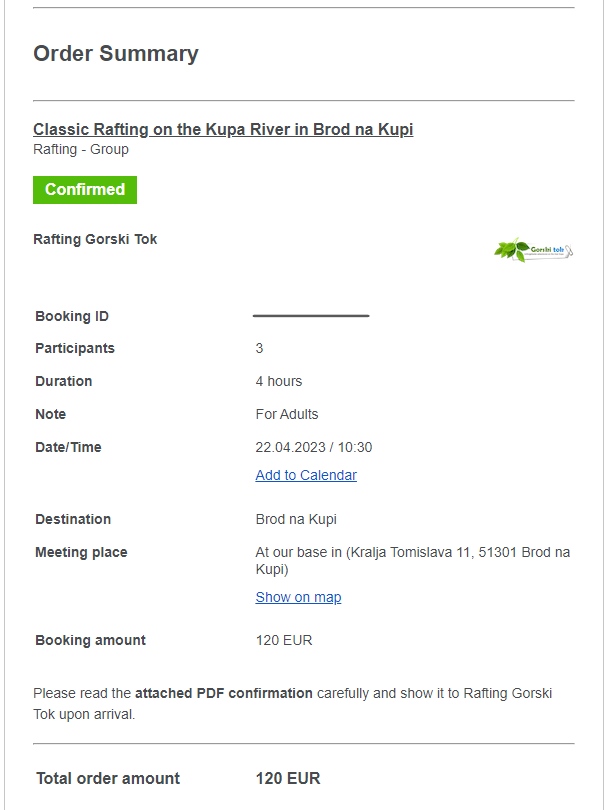Click the 120 EUR booking amount
This screenshot has height=810, width=612.
[284, 641]
